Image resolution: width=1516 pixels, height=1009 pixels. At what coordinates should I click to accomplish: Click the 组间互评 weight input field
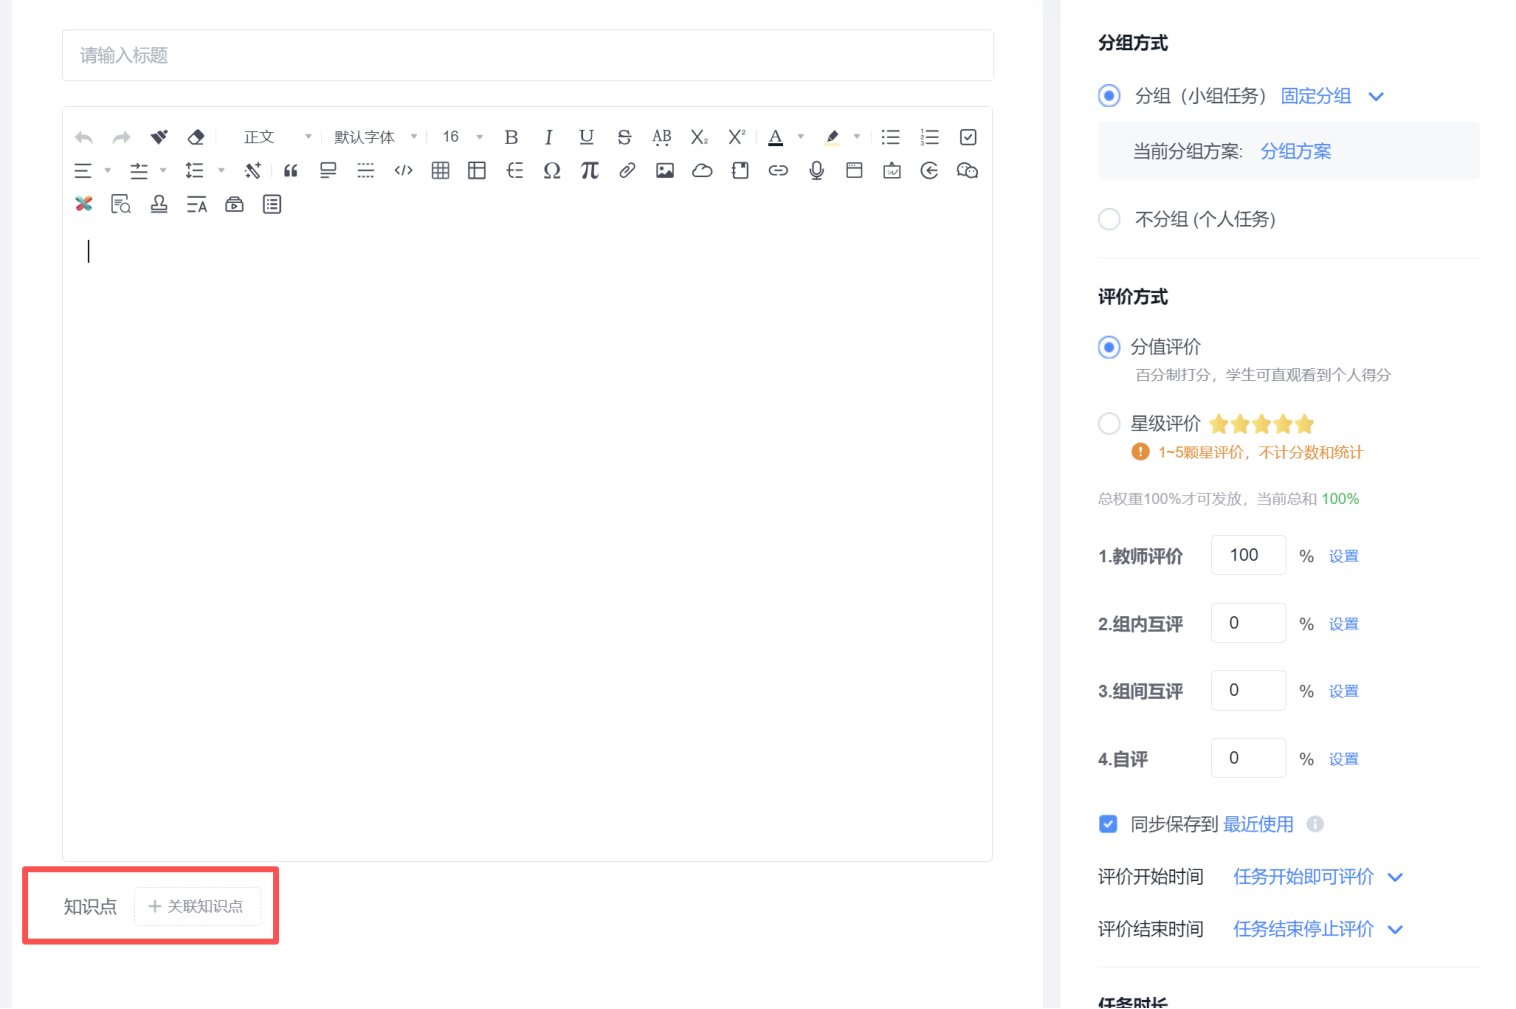(1248, 690)
